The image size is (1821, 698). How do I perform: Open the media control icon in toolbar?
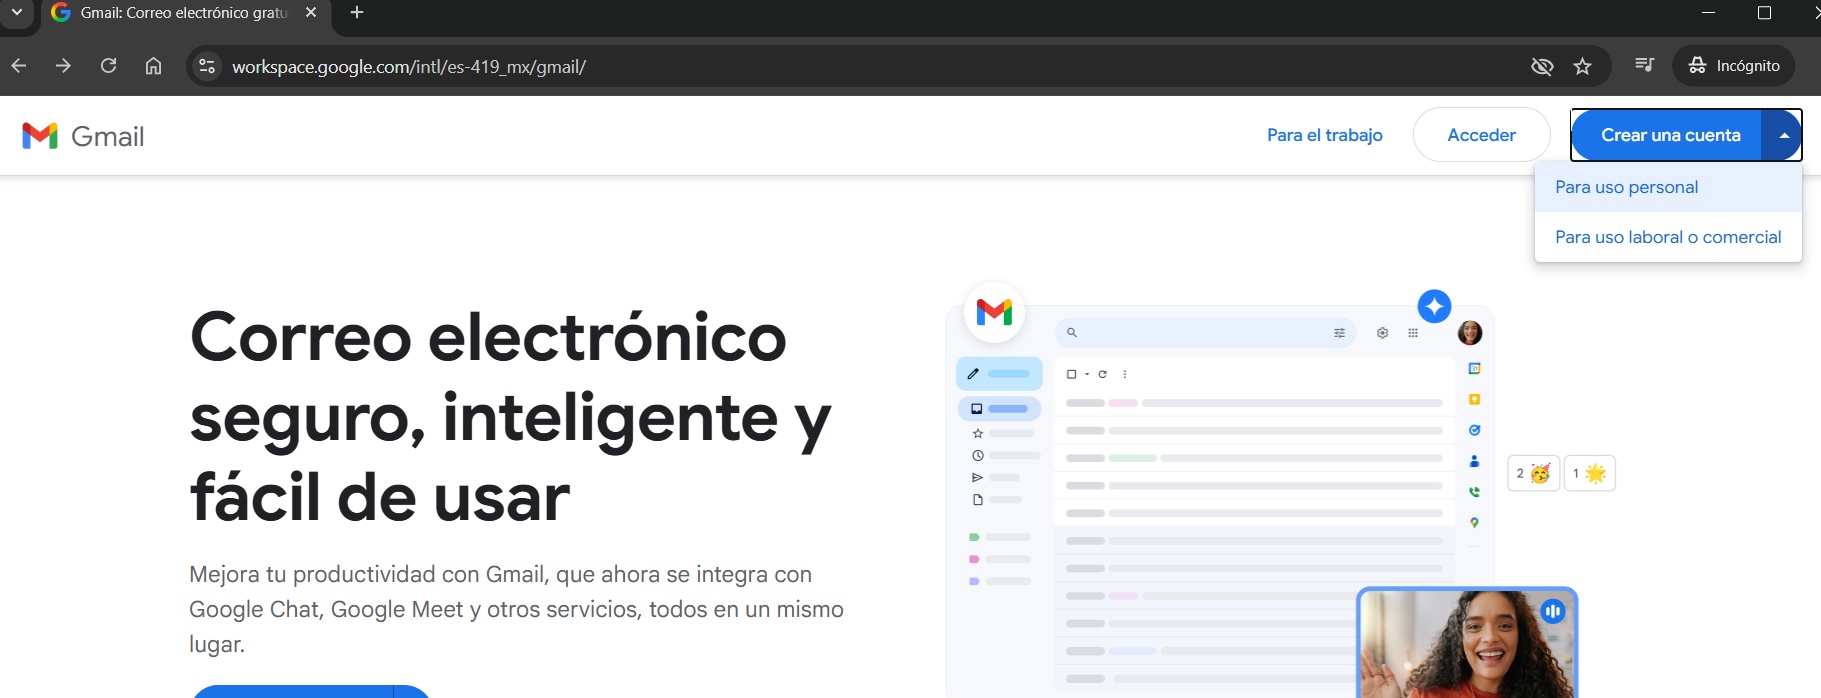pyautogui.click(x=1644, y=65)
